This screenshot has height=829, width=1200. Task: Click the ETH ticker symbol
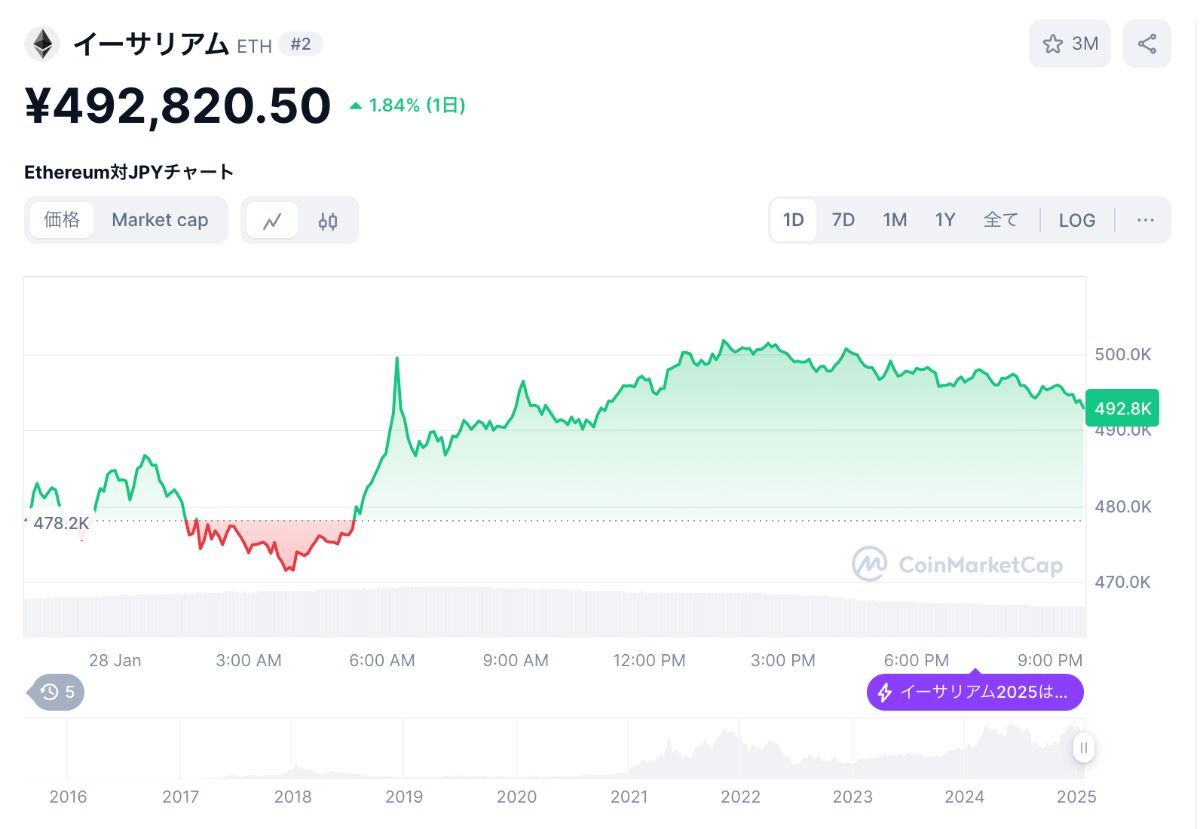tap(254, 46)
